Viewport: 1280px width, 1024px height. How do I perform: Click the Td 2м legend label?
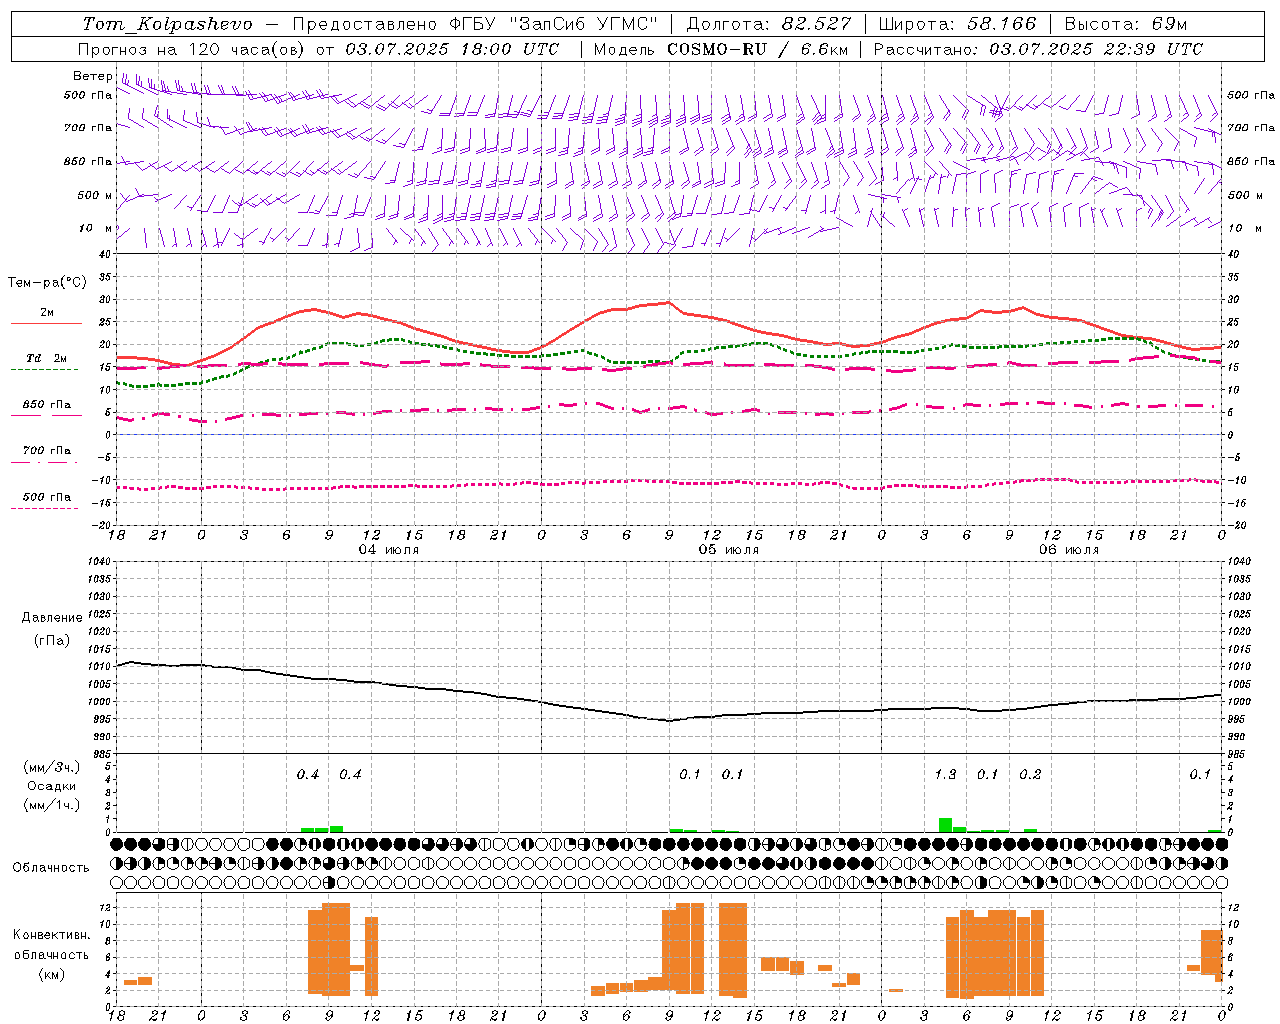(46, 358)
